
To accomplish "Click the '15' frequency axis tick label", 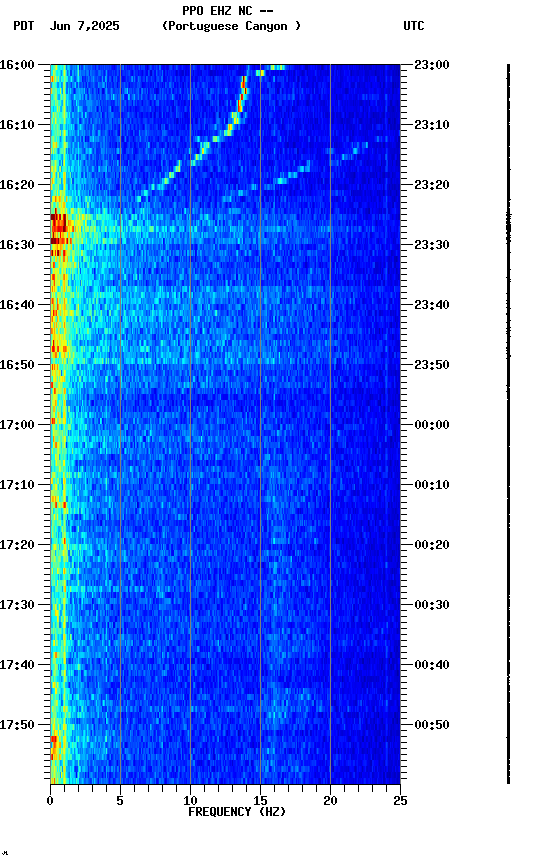I will pos(260,801).
